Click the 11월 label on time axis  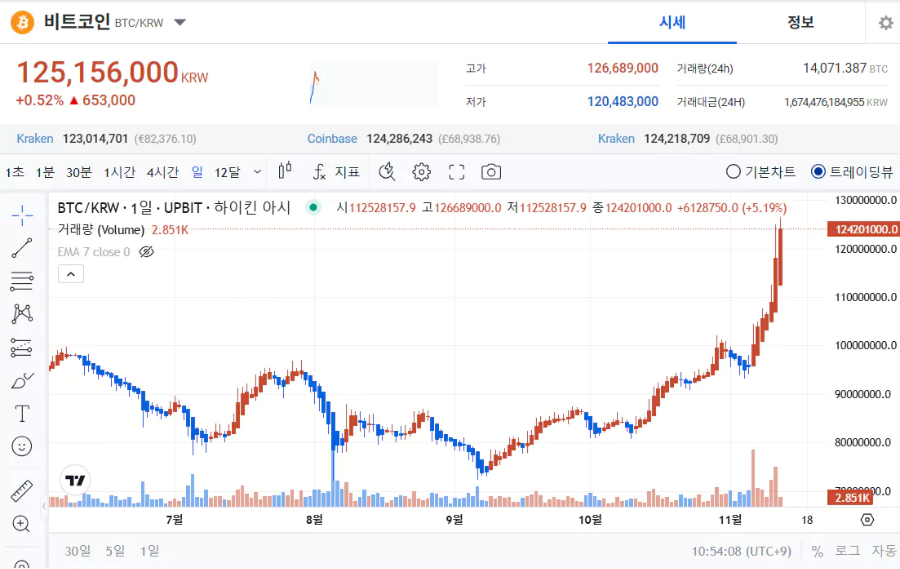pos(730,520)
